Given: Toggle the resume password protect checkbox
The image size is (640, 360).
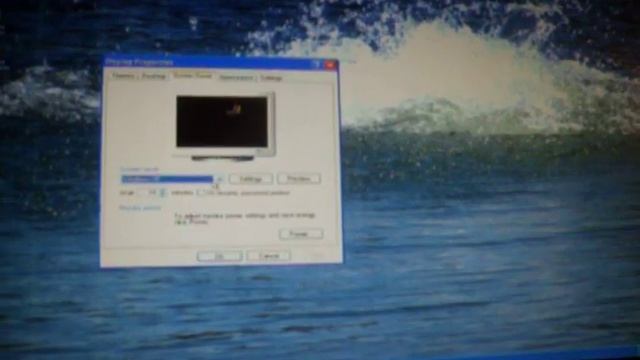Looking at the screenshot, I should (x=201, y=192).
